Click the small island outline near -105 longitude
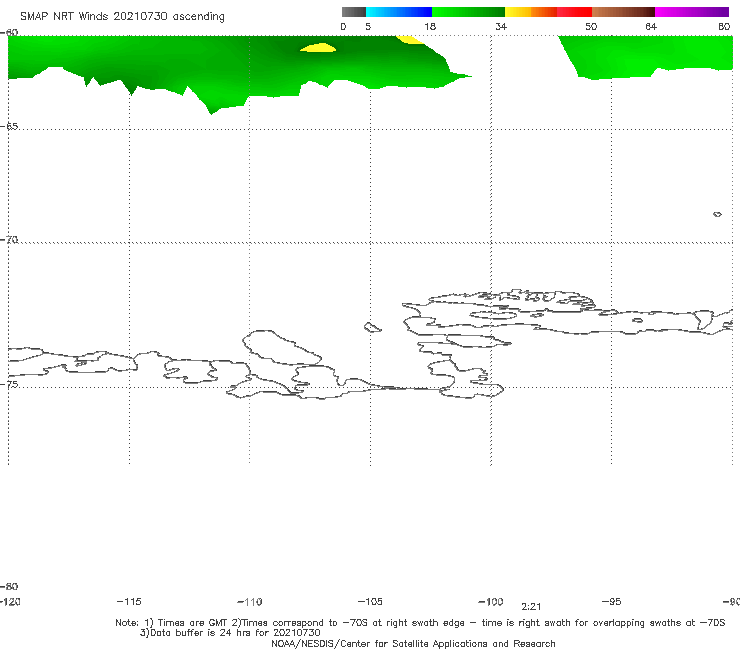 coord(372,327)
